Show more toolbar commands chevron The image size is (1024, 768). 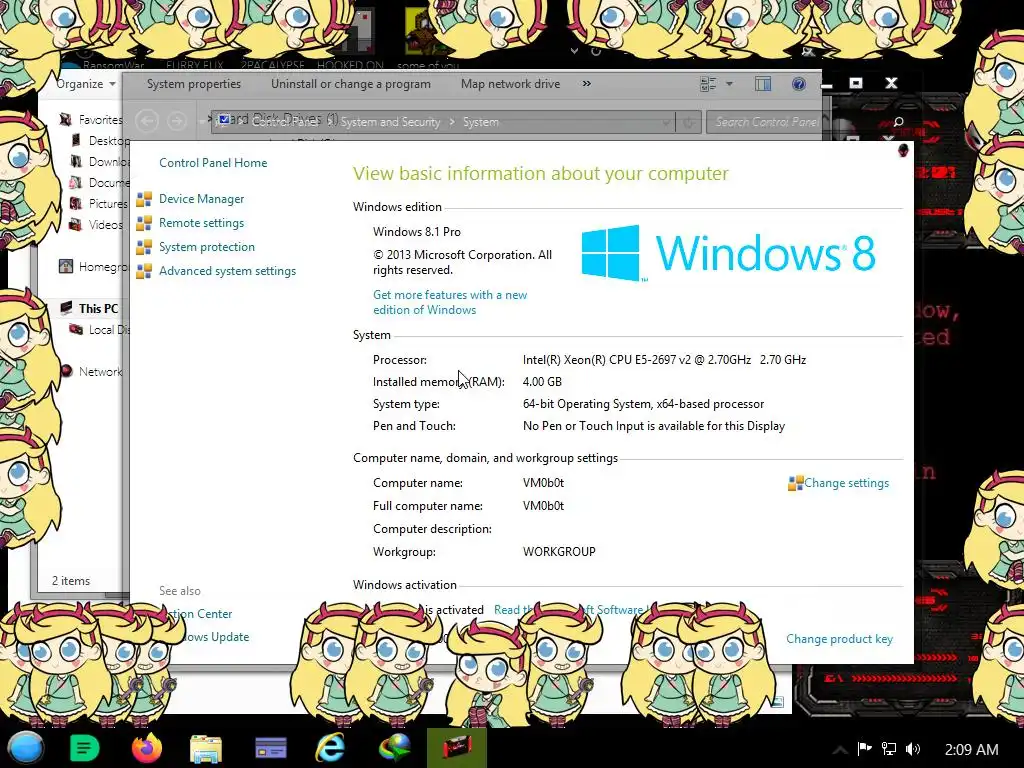click(586, 84)
